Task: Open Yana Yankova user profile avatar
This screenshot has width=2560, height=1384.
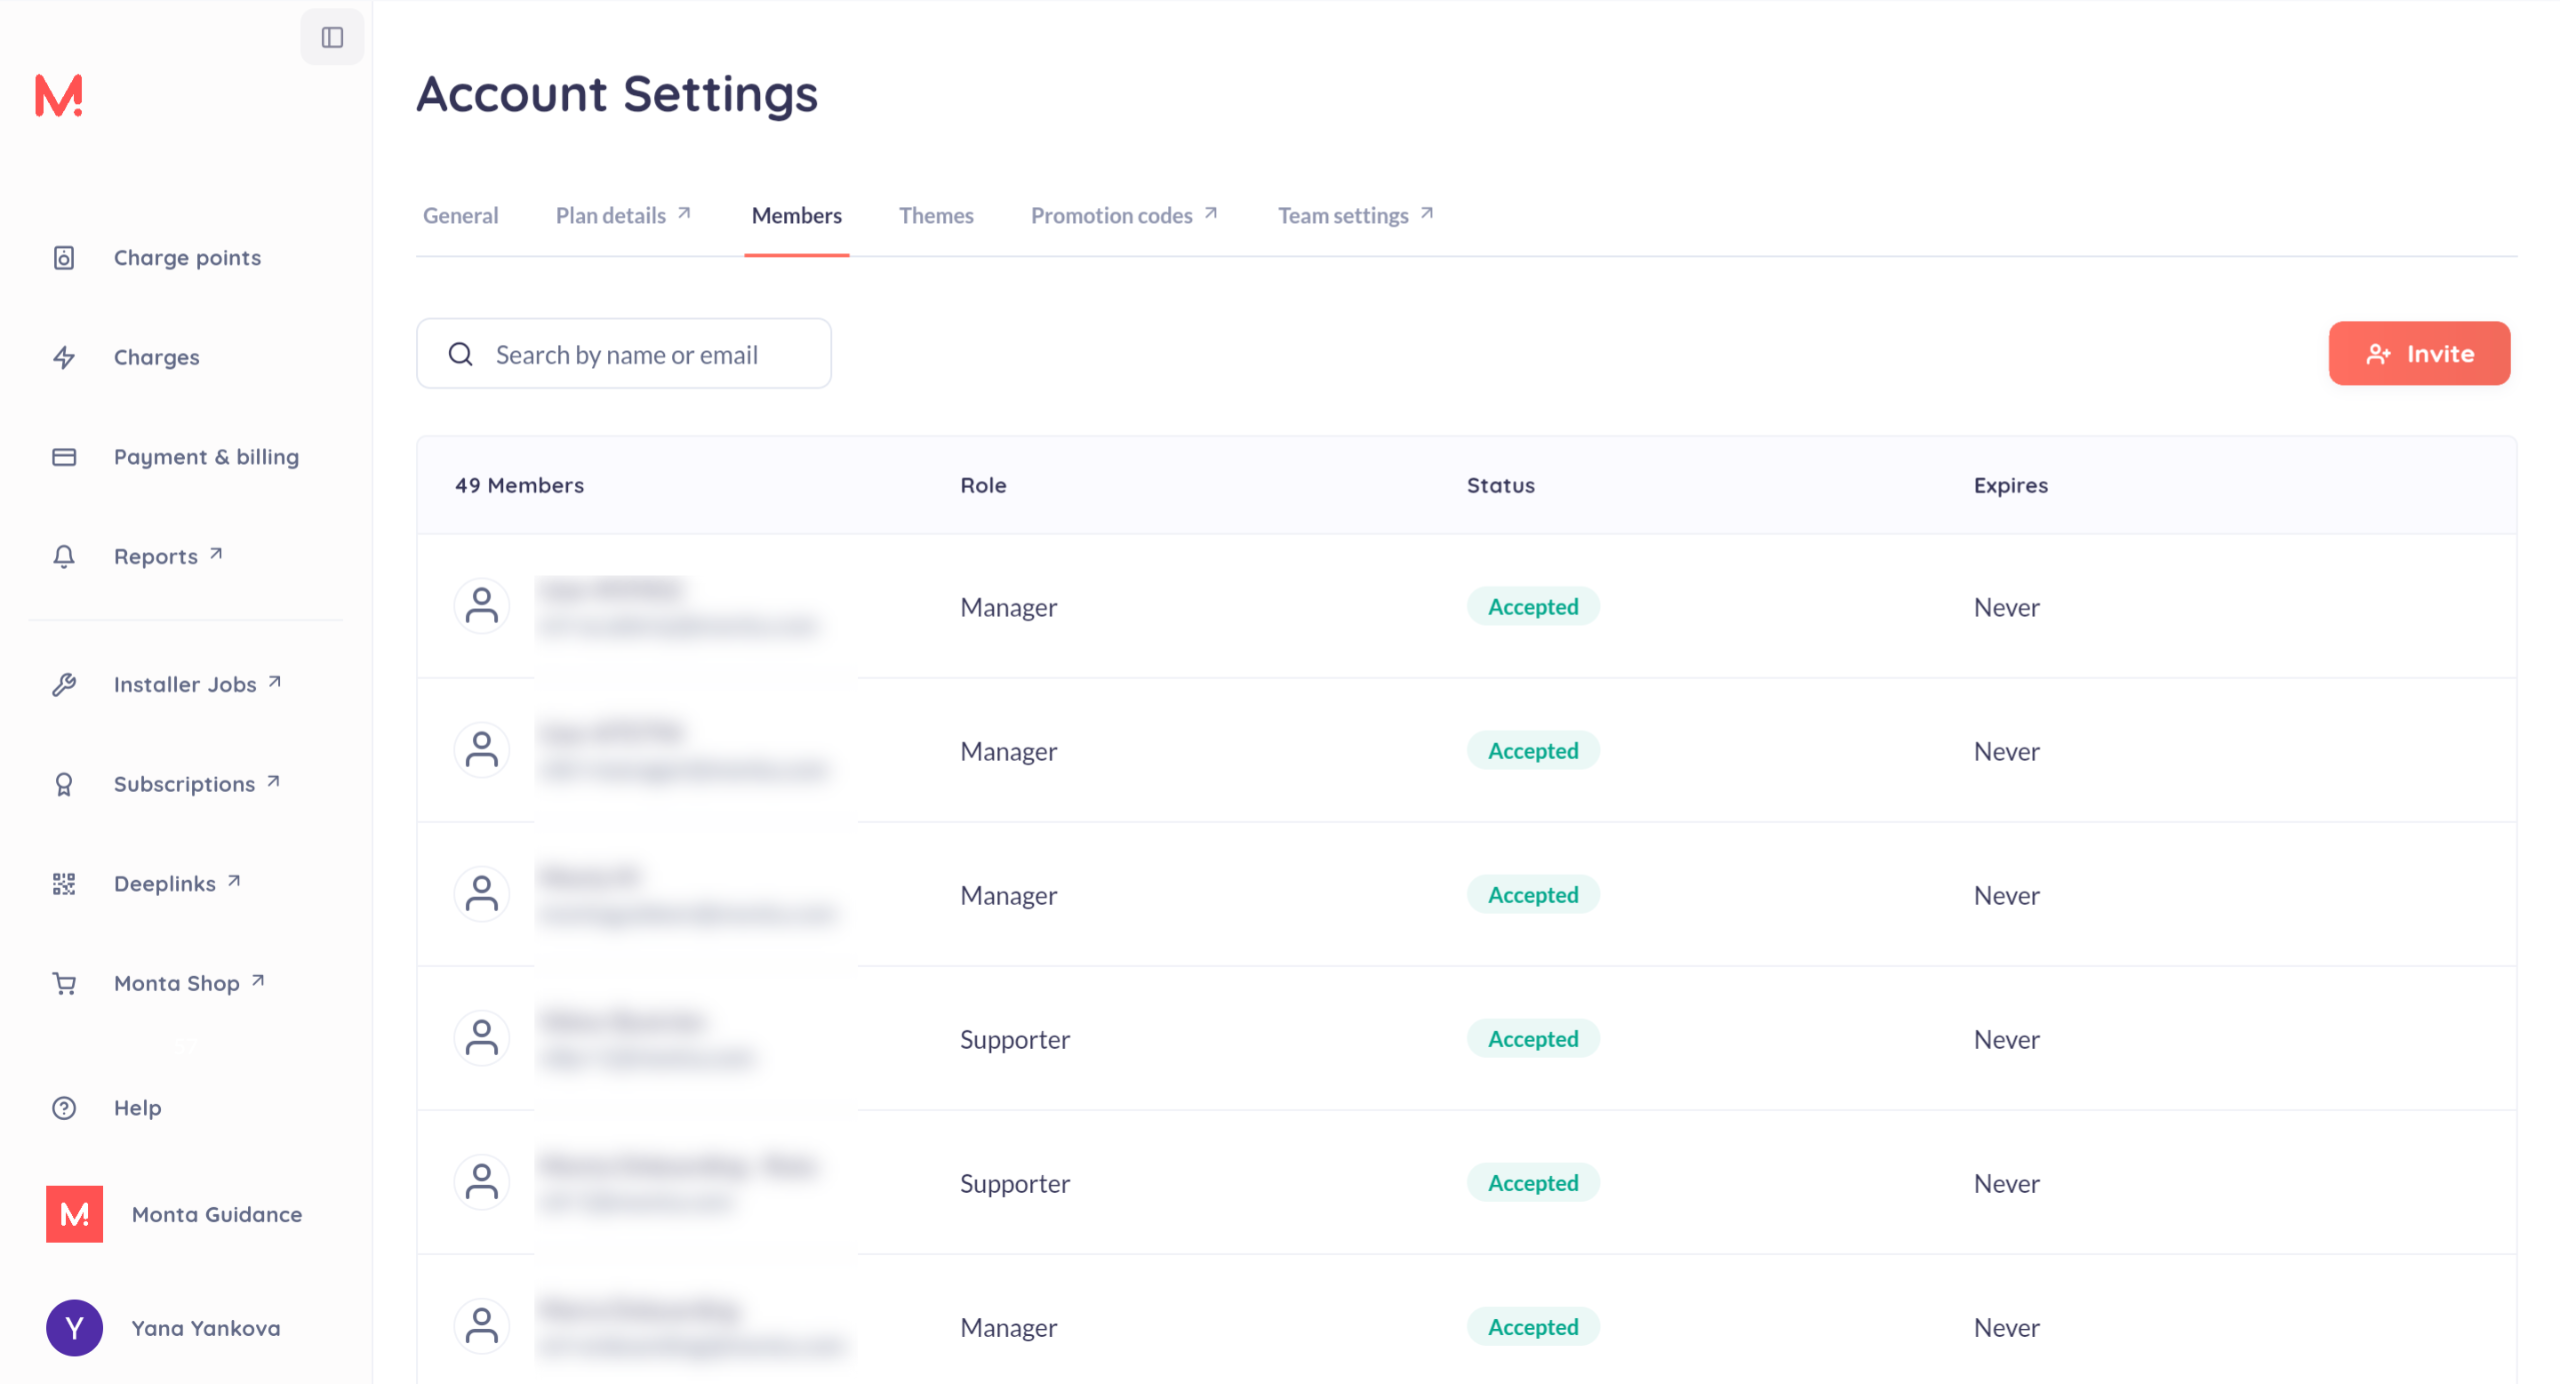Action: 74,1328
